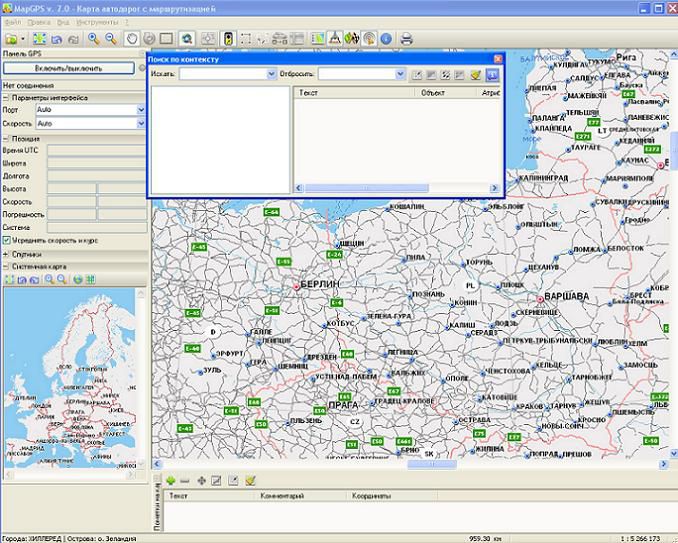Image resolution: width=678 pixels, height=543 pixels.
Task: Click the green plus icon in notes panel
Action: pos(171,481)
